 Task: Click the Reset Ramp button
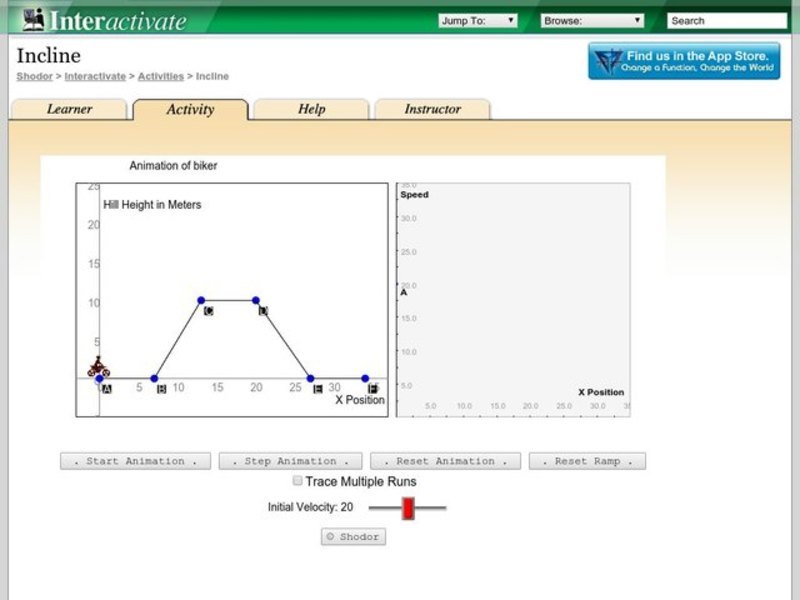pos(588,460)
